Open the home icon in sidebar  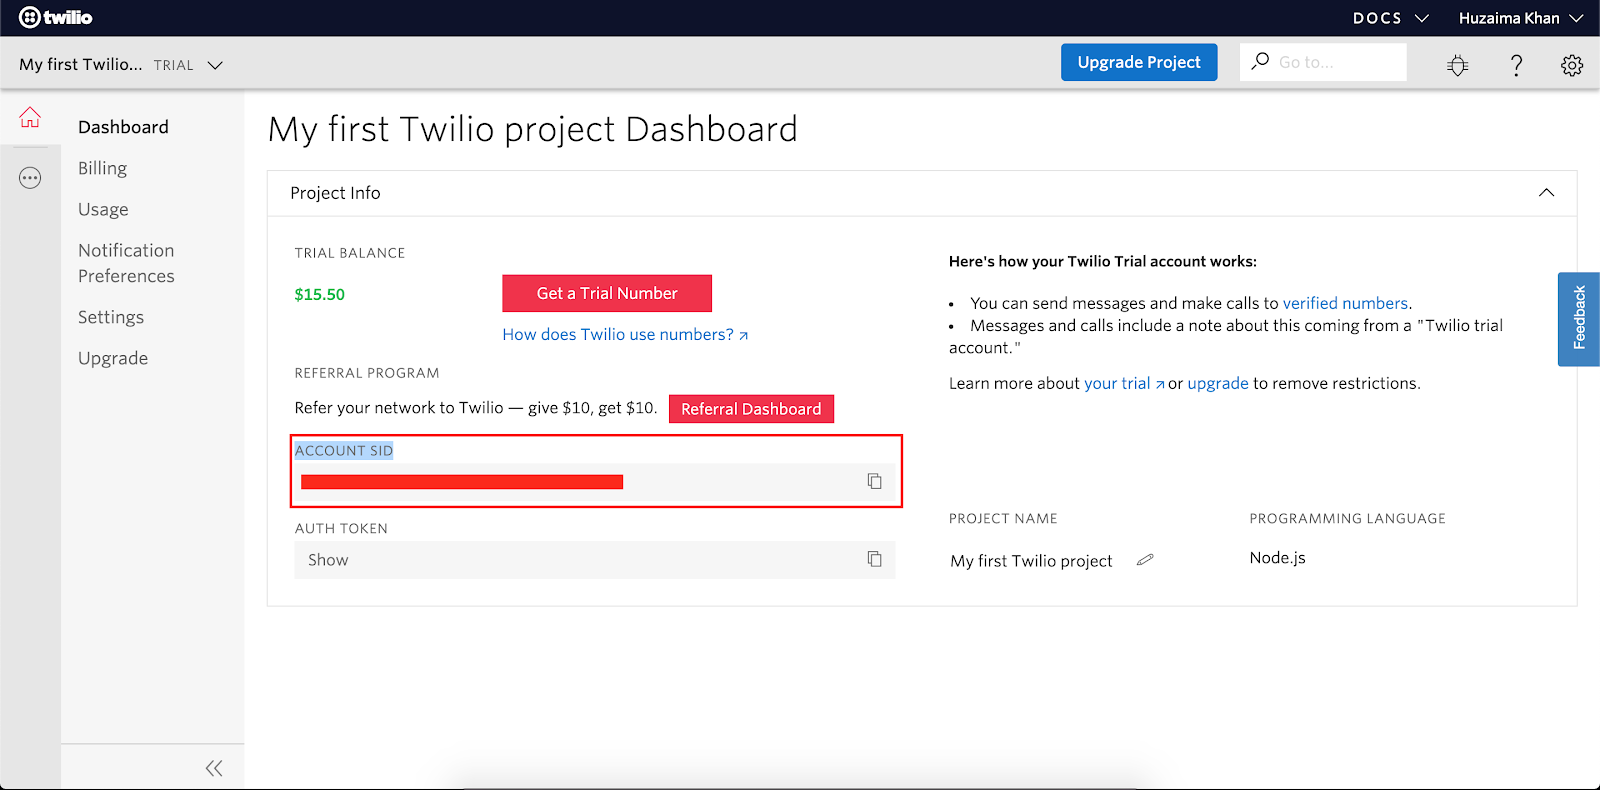coord(30,117)
